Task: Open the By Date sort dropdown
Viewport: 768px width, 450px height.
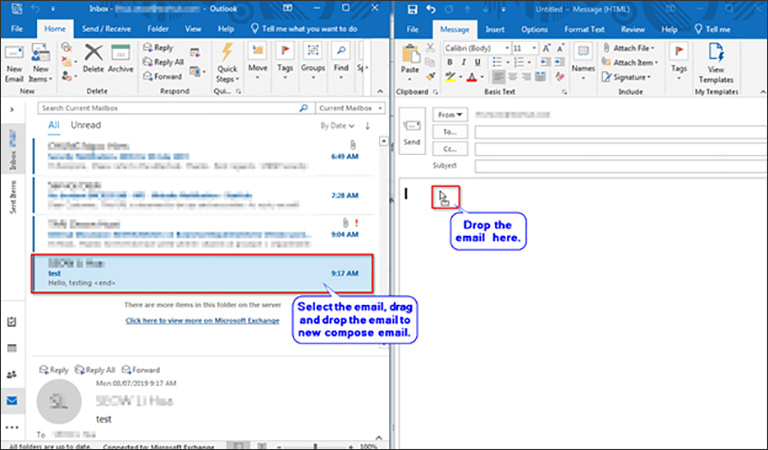Action: point(337,126)
